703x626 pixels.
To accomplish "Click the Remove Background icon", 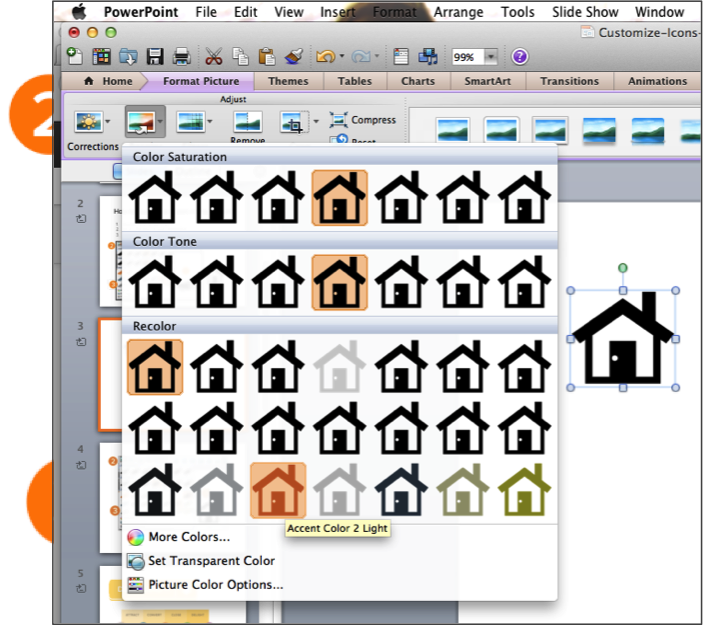I will (x=248, y=122).
